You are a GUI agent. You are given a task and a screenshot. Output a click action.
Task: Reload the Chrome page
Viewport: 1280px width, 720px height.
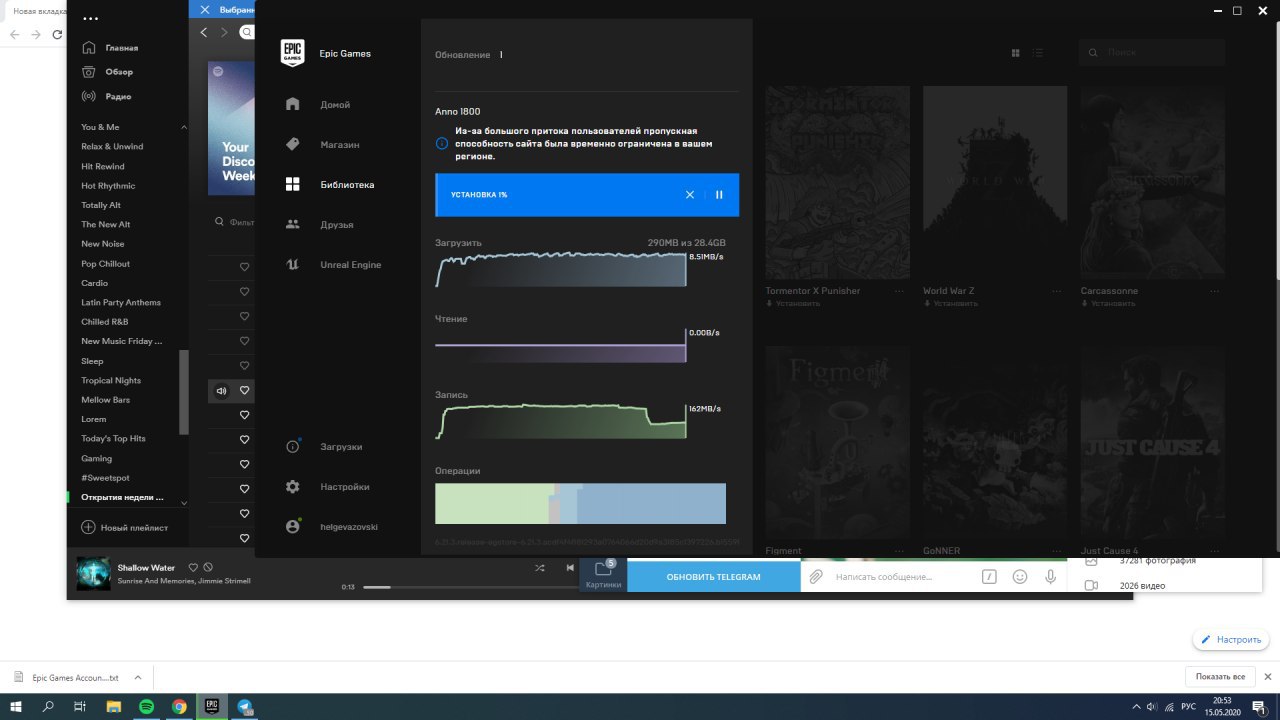(x=57, y=34)
